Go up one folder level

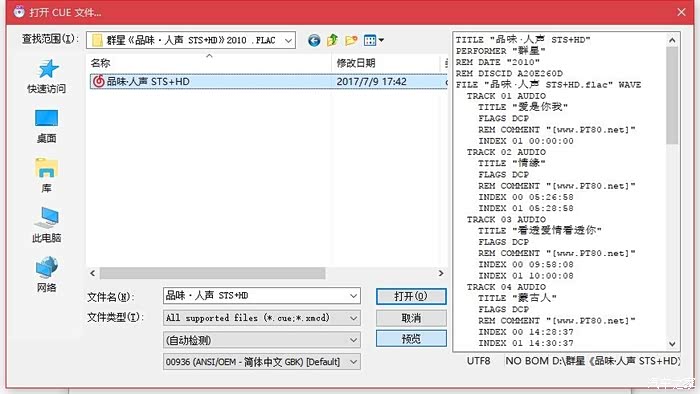332,41
